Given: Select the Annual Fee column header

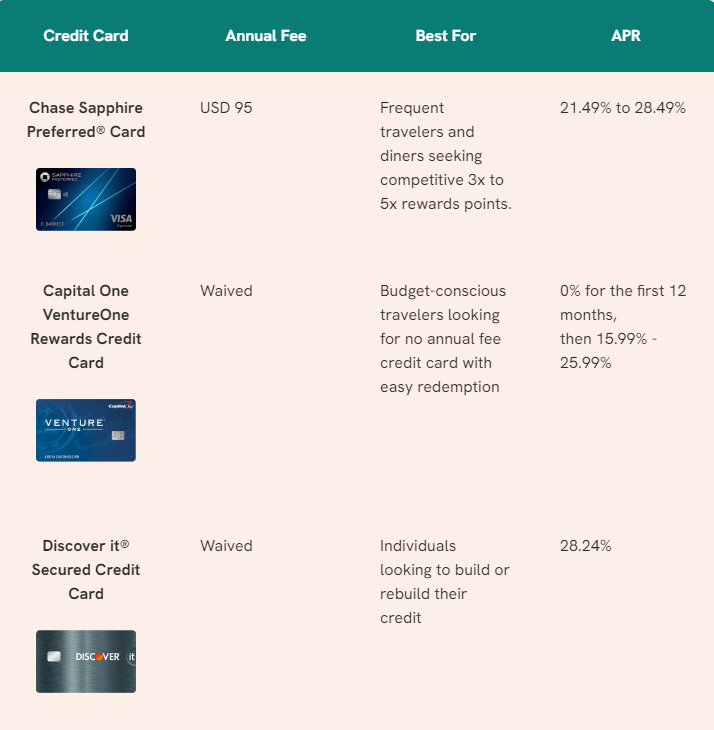Looking at the screenshot, I should pyautogui.click(x=266, y=36).
